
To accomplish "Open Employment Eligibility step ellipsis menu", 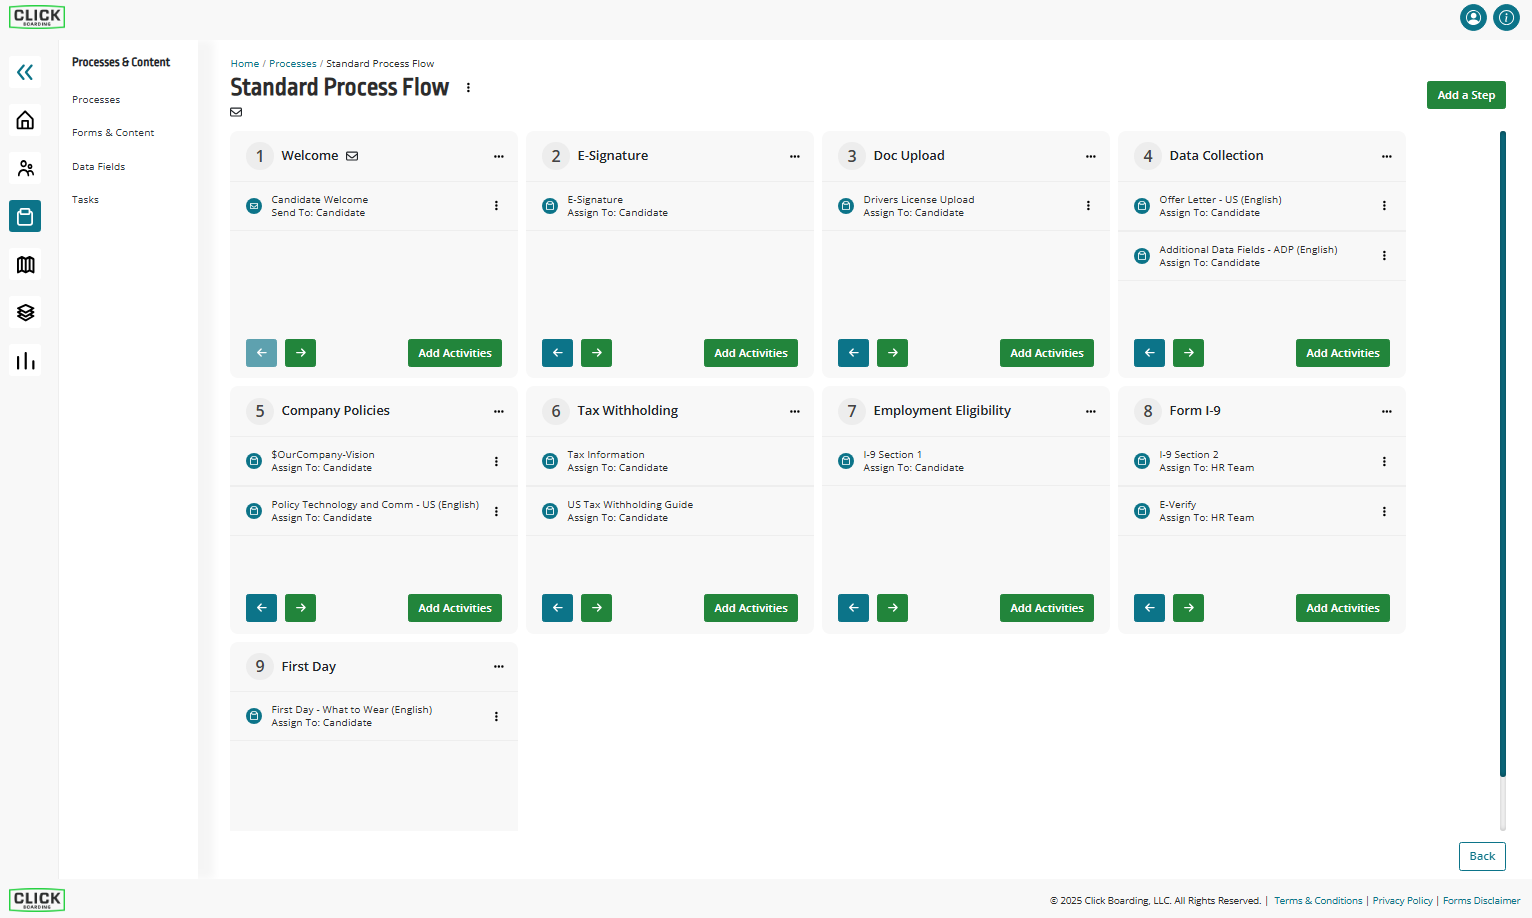I will tap(1090, 411).
